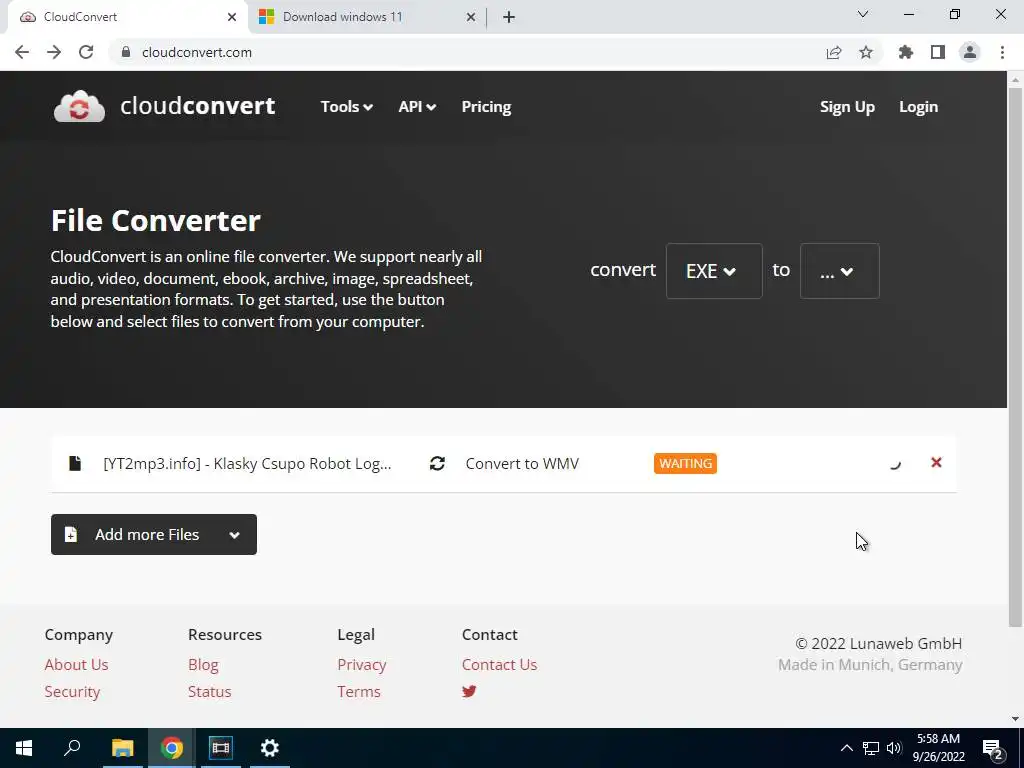
Task: Click Login in the header
Action: [918, 106]
